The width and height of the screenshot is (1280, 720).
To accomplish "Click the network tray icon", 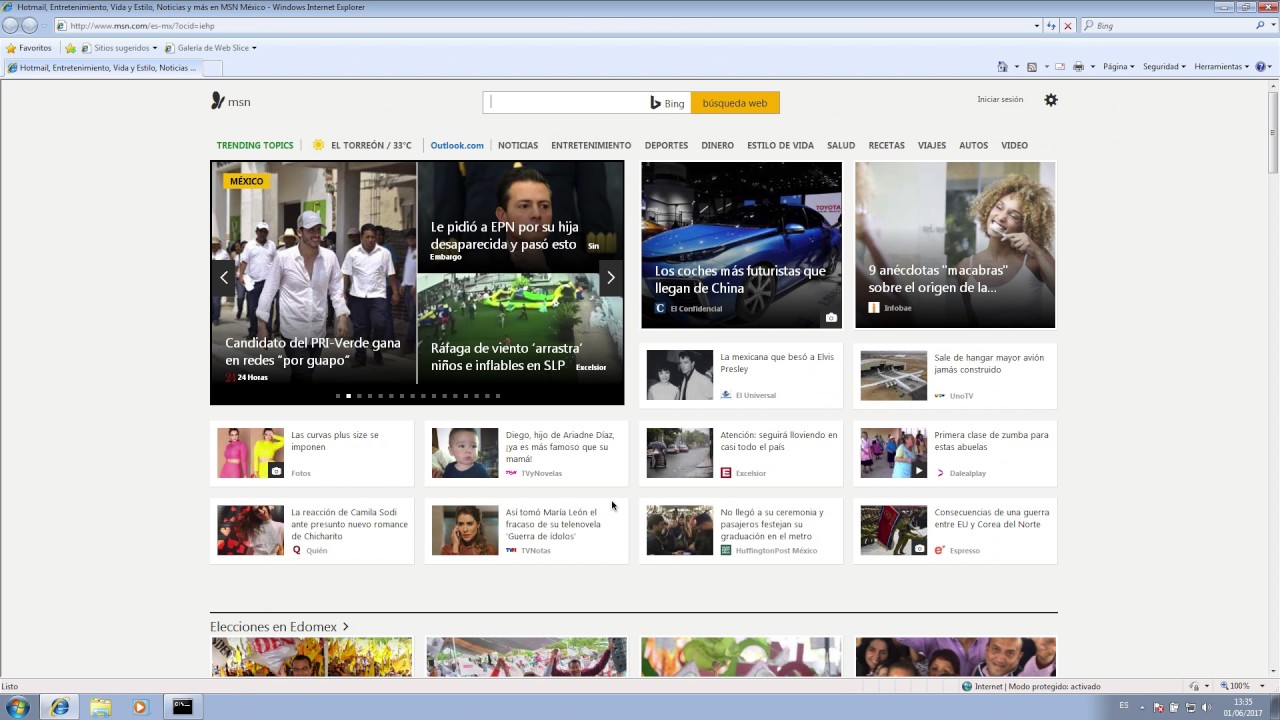I will click(x=1190, y=707).
